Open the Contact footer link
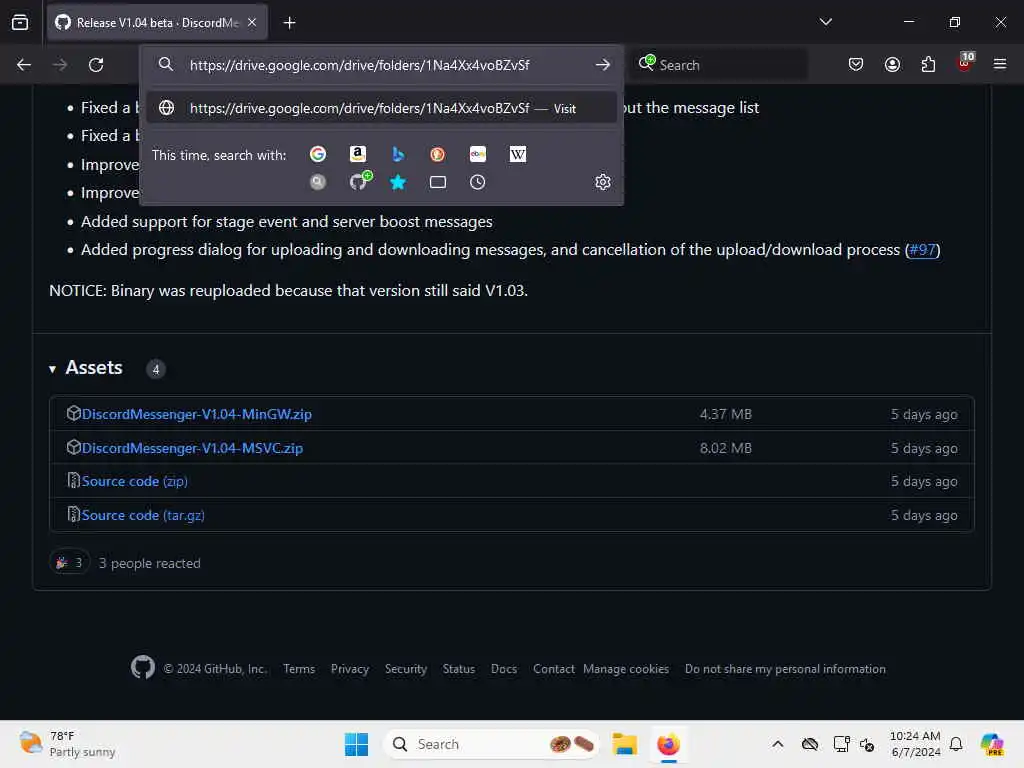Screen dimensions: 1024x768 point(553,669)
